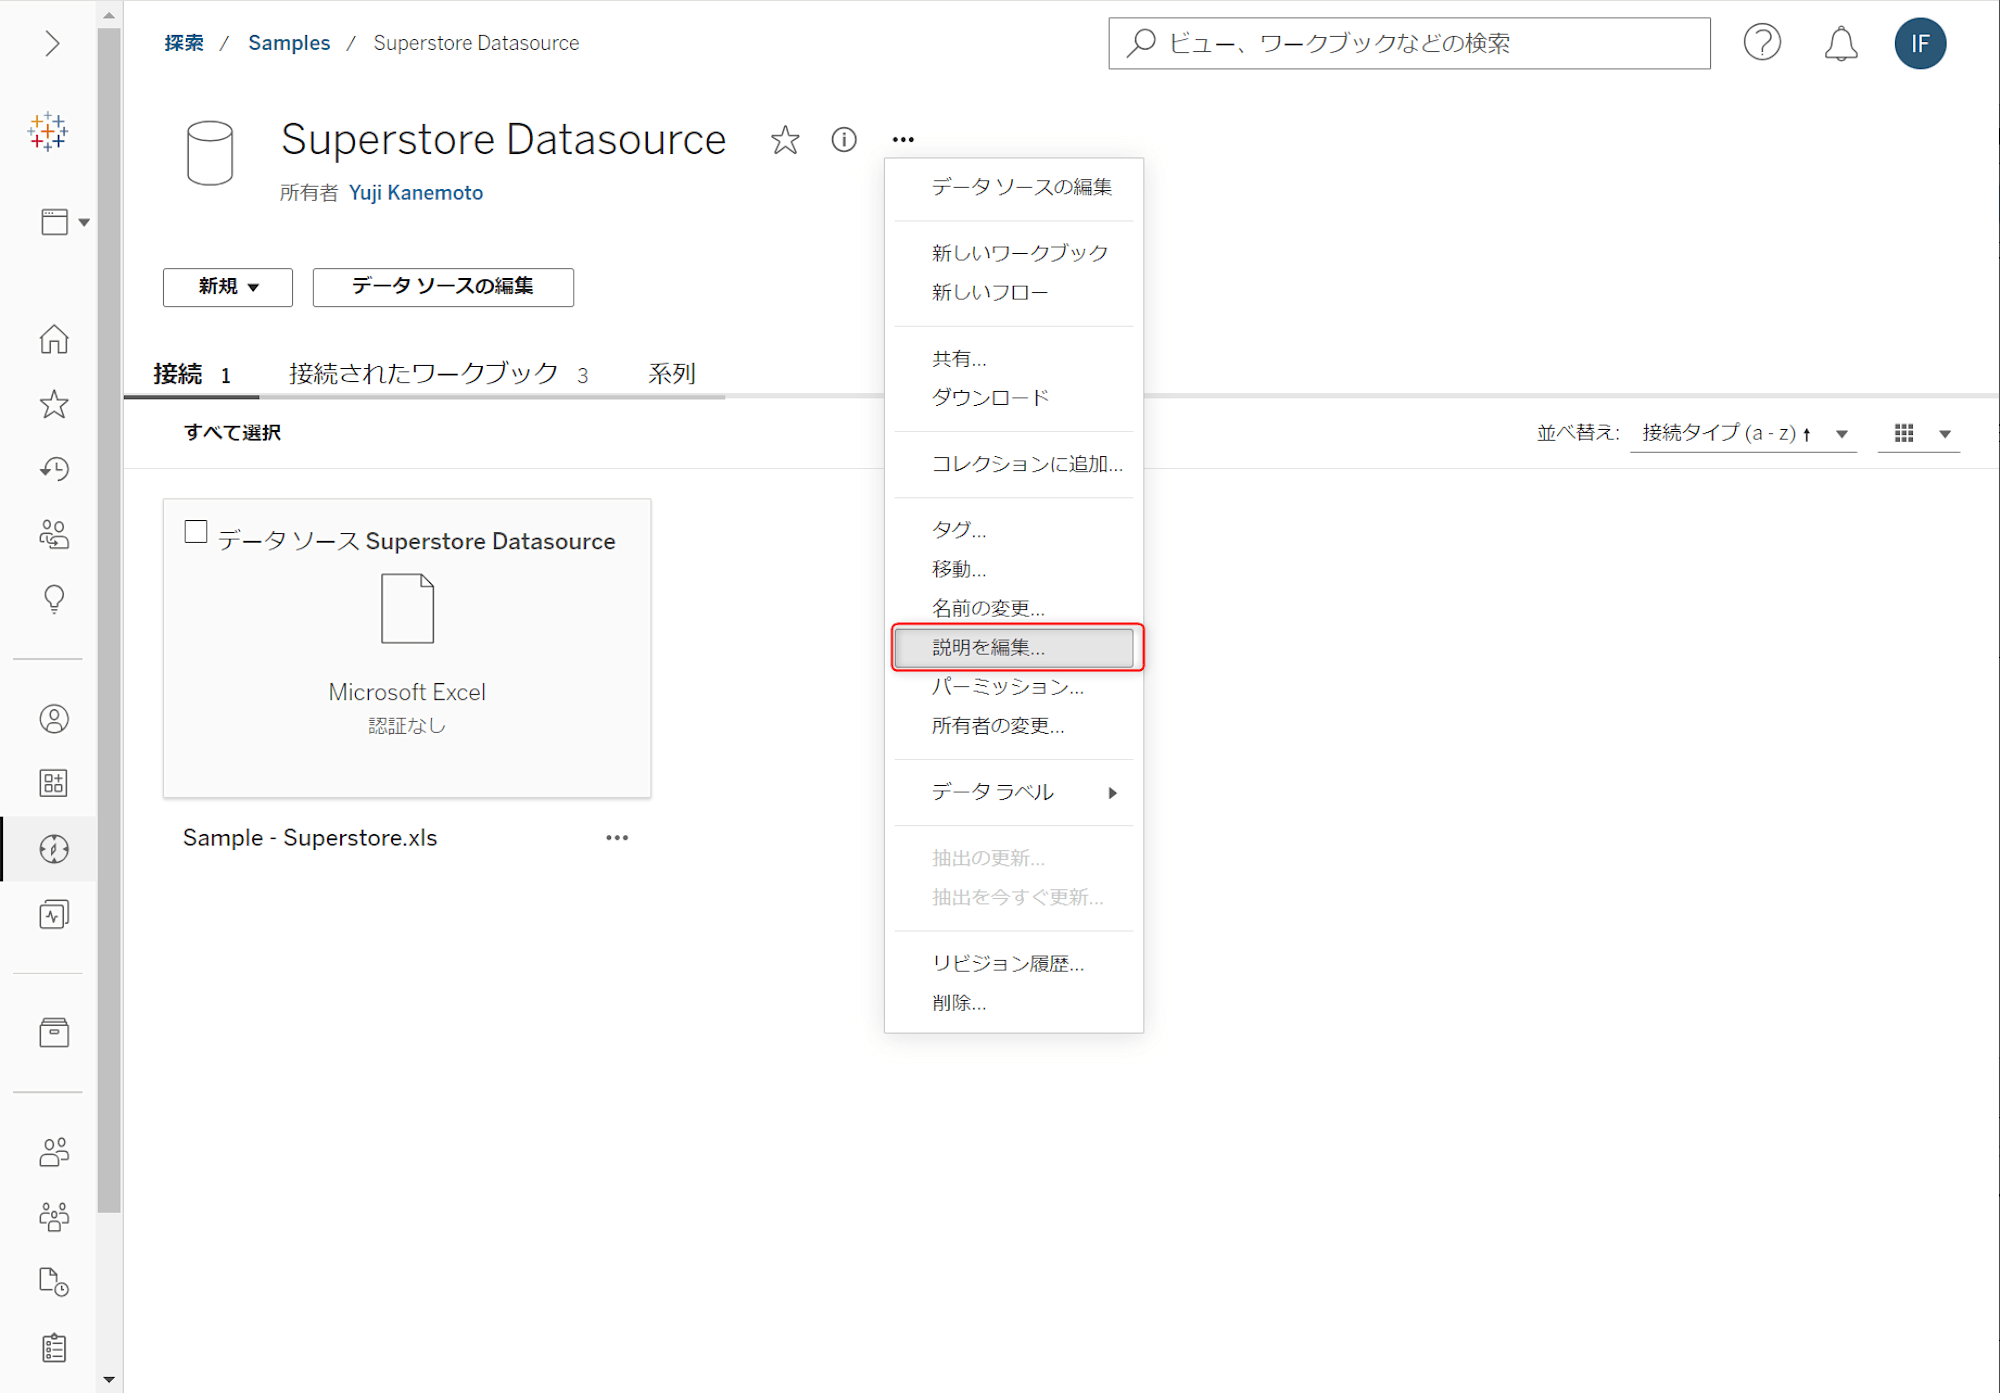This screenshot has width=2000, height=1393.
Task: Click the Tableau logo icon
Action: [x=48, y=132]
